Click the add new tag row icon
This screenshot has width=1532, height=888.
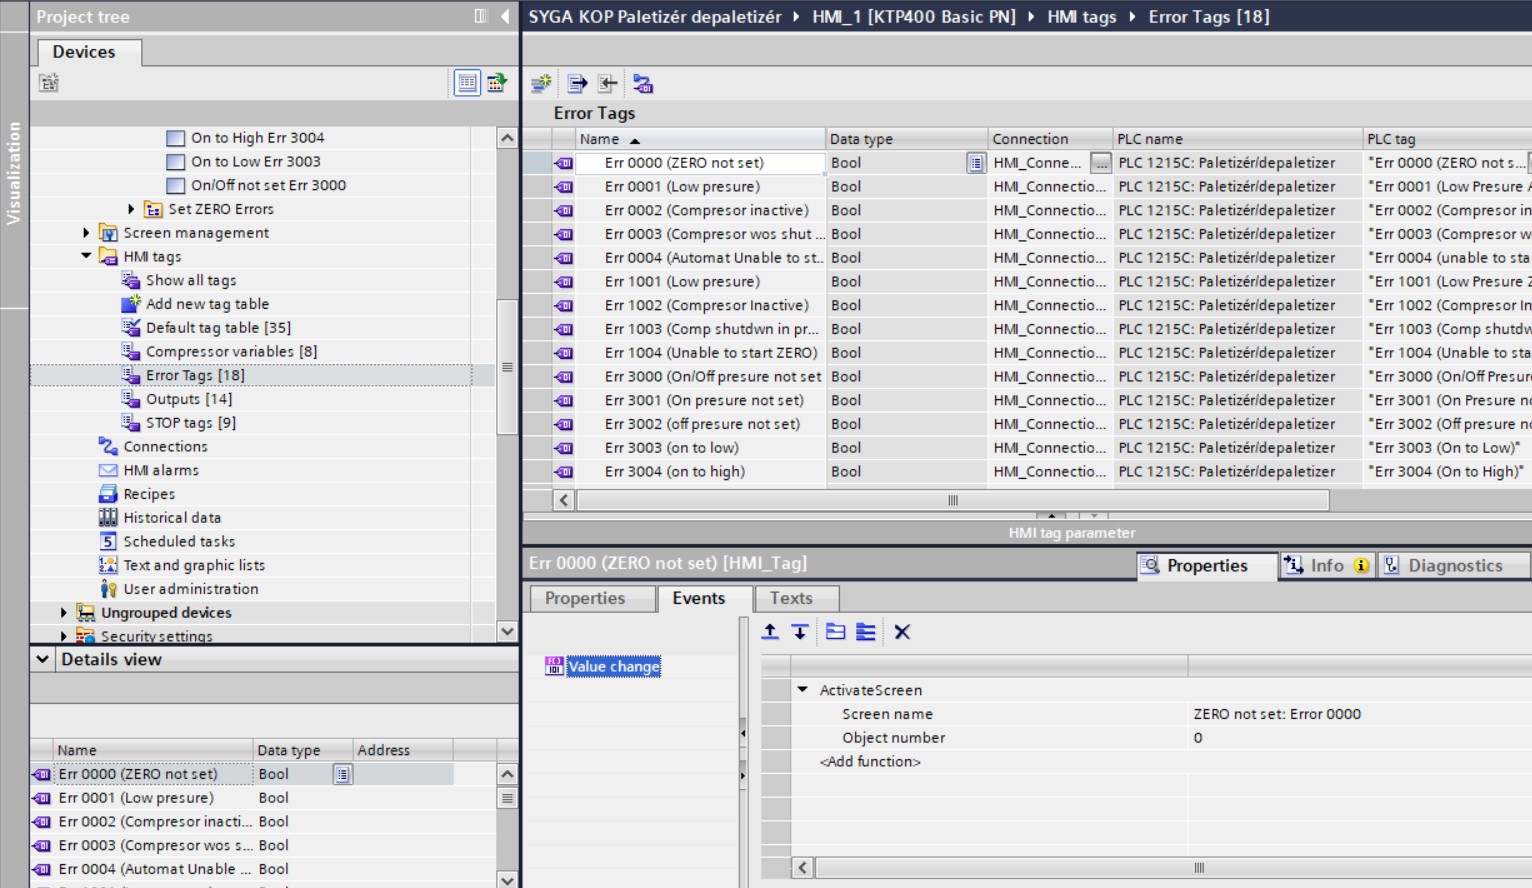tap(541, 84)
